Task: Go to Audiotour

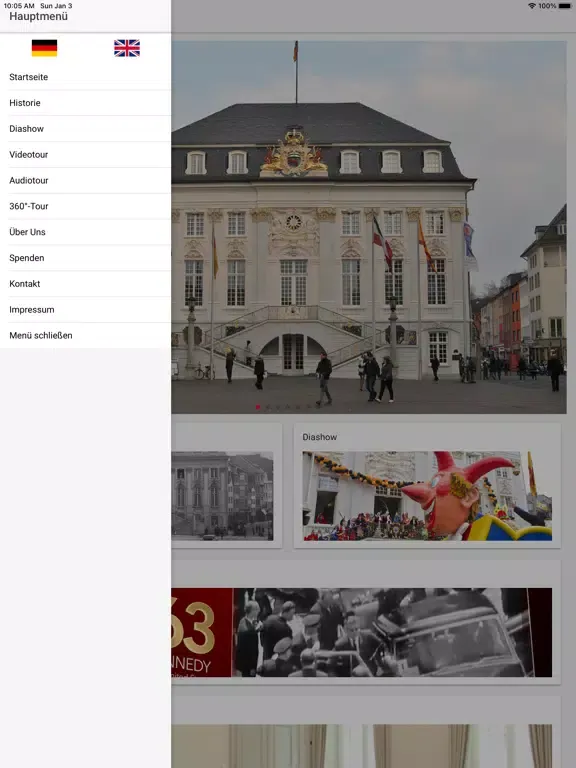Action: 85,181
